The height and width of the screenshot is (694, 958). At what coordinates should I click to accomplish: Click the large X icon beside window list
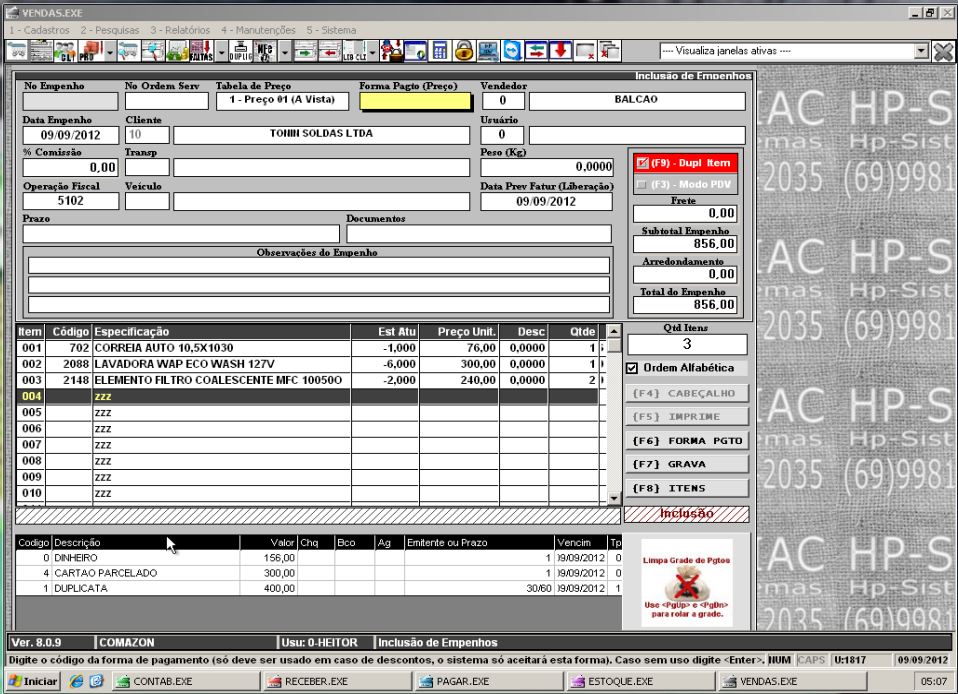[943, 51]
